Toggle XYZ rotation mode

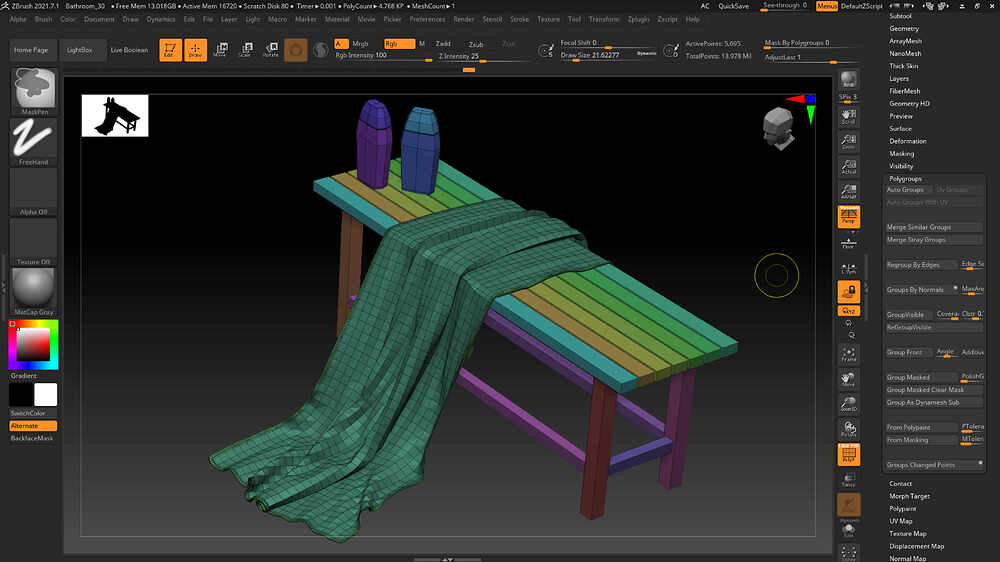[848, 311]
